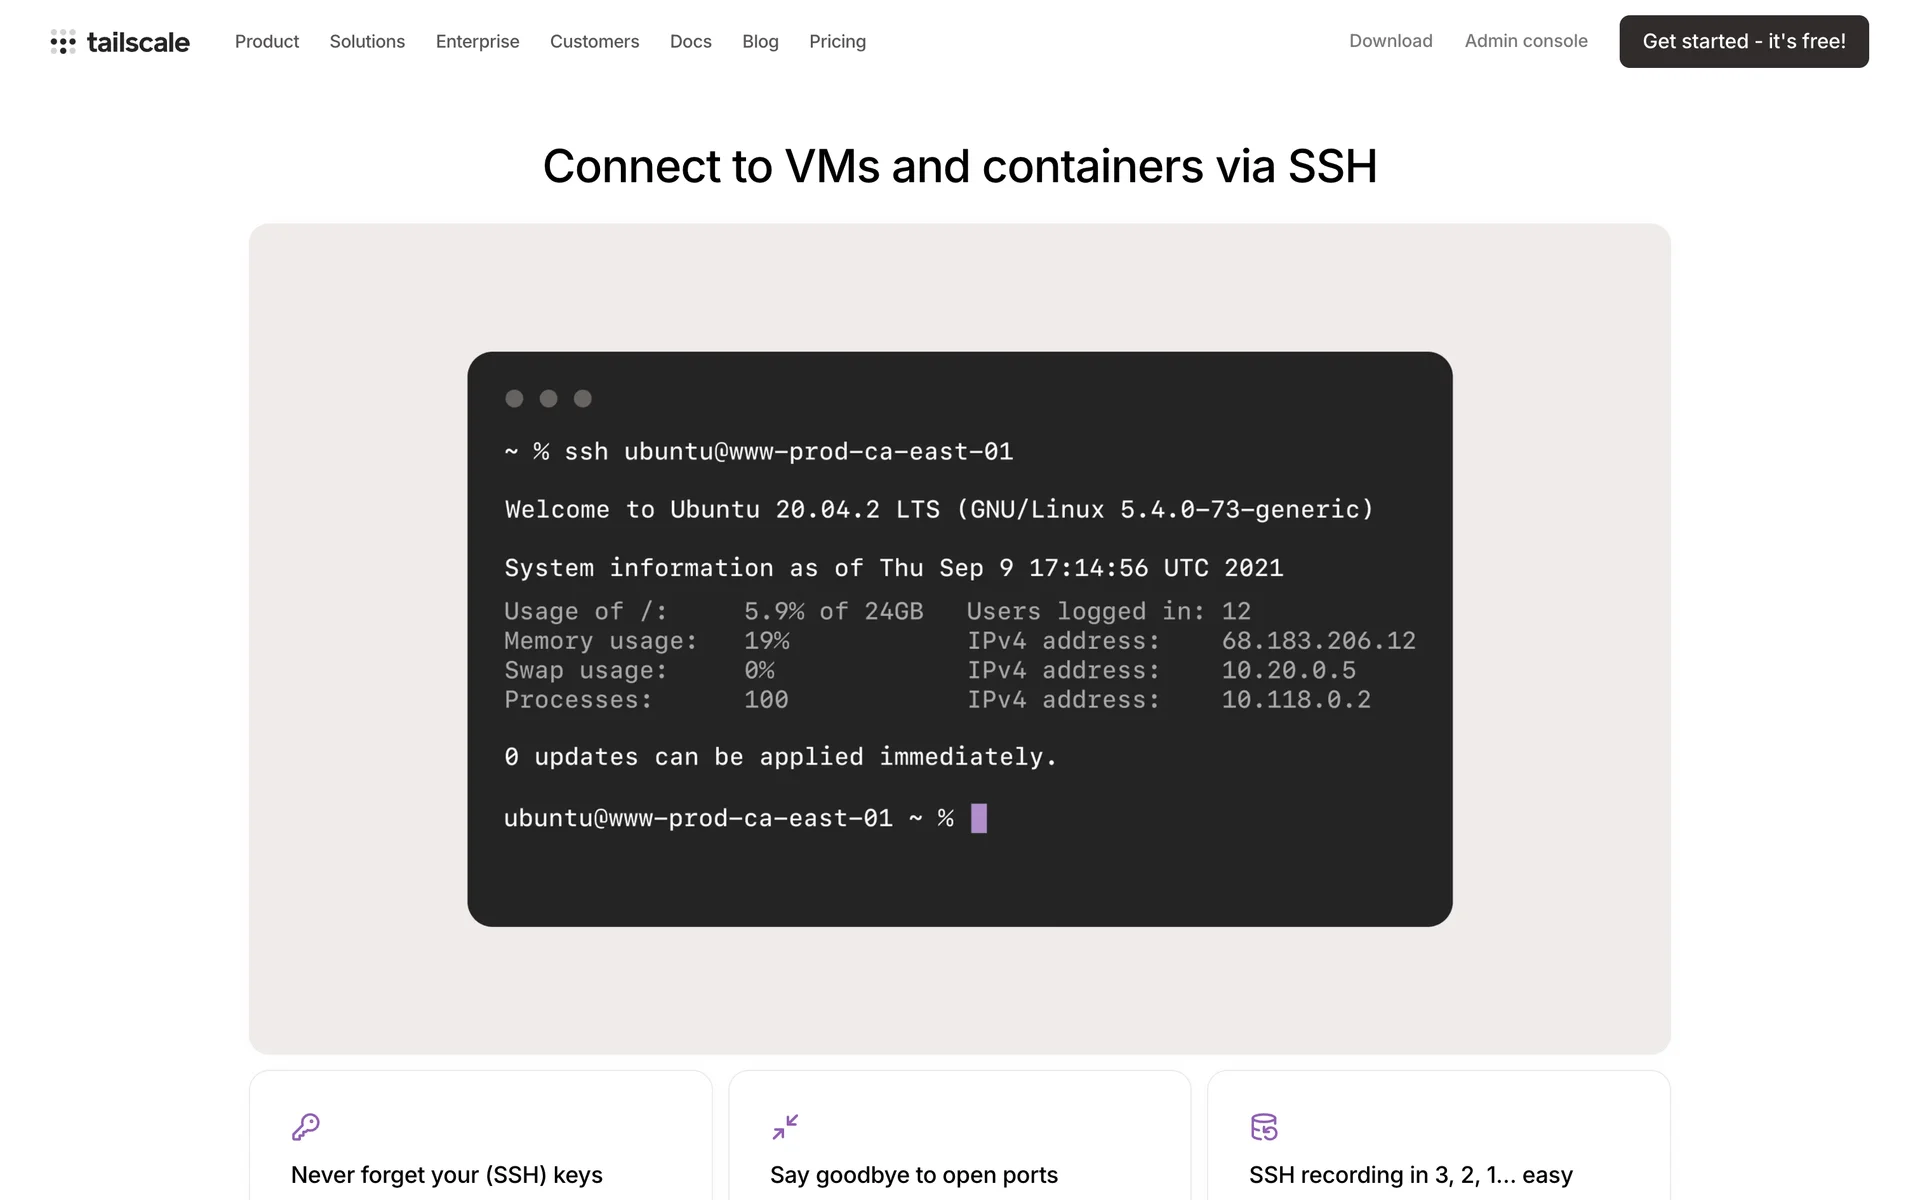Open the Solutions menu
1920x1200 pixels.
[367, 42]
